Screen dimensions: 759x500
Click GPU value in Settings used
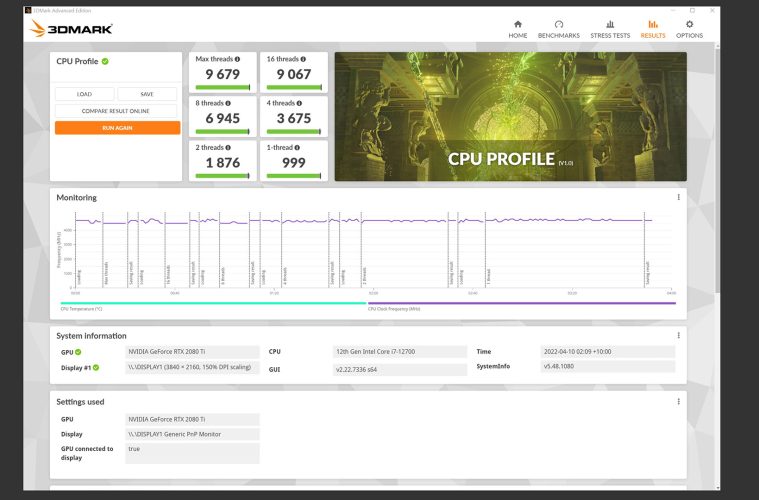[x=193, y=420]
